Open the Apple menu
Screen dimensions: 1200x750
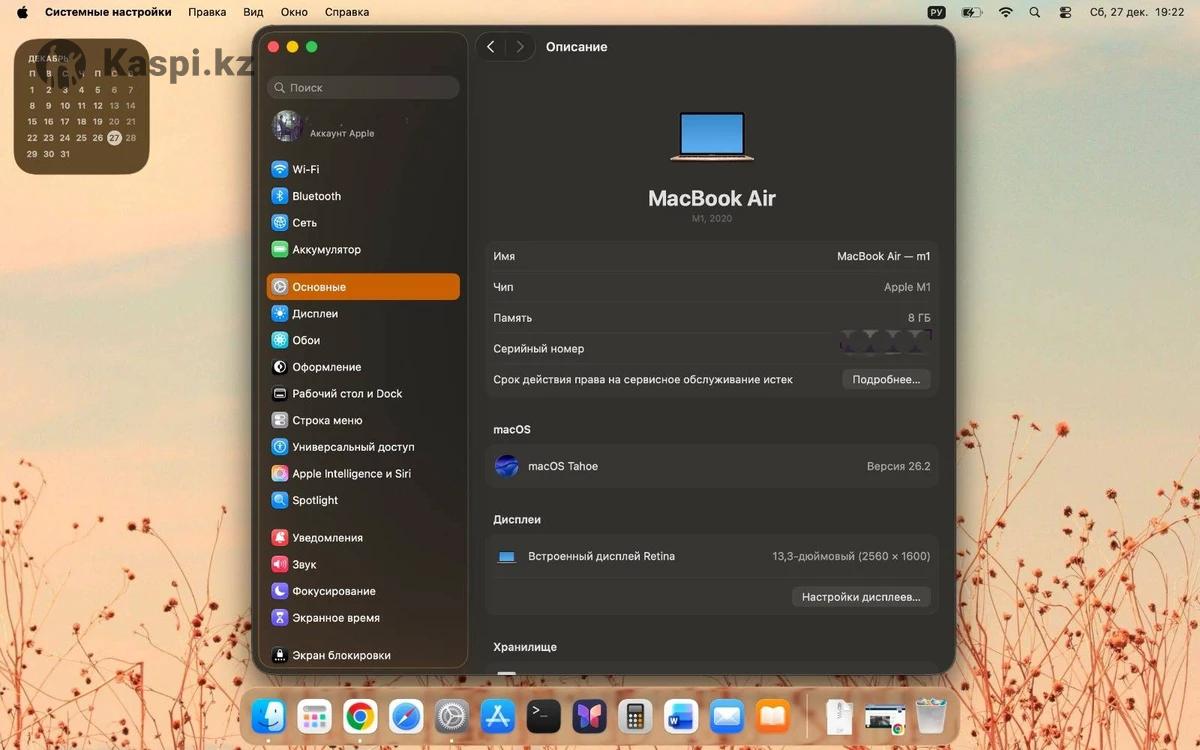[x=22, y=12]
